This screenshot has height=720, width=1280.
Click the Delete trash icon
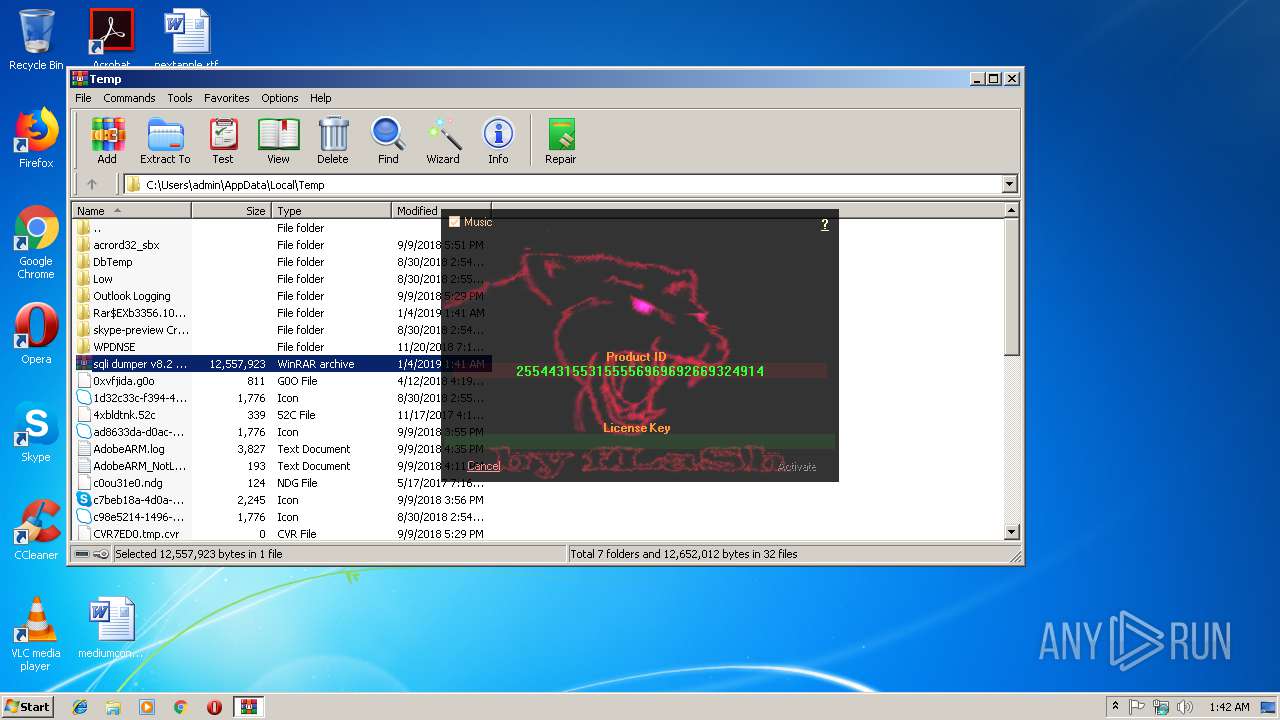[333, 140]
